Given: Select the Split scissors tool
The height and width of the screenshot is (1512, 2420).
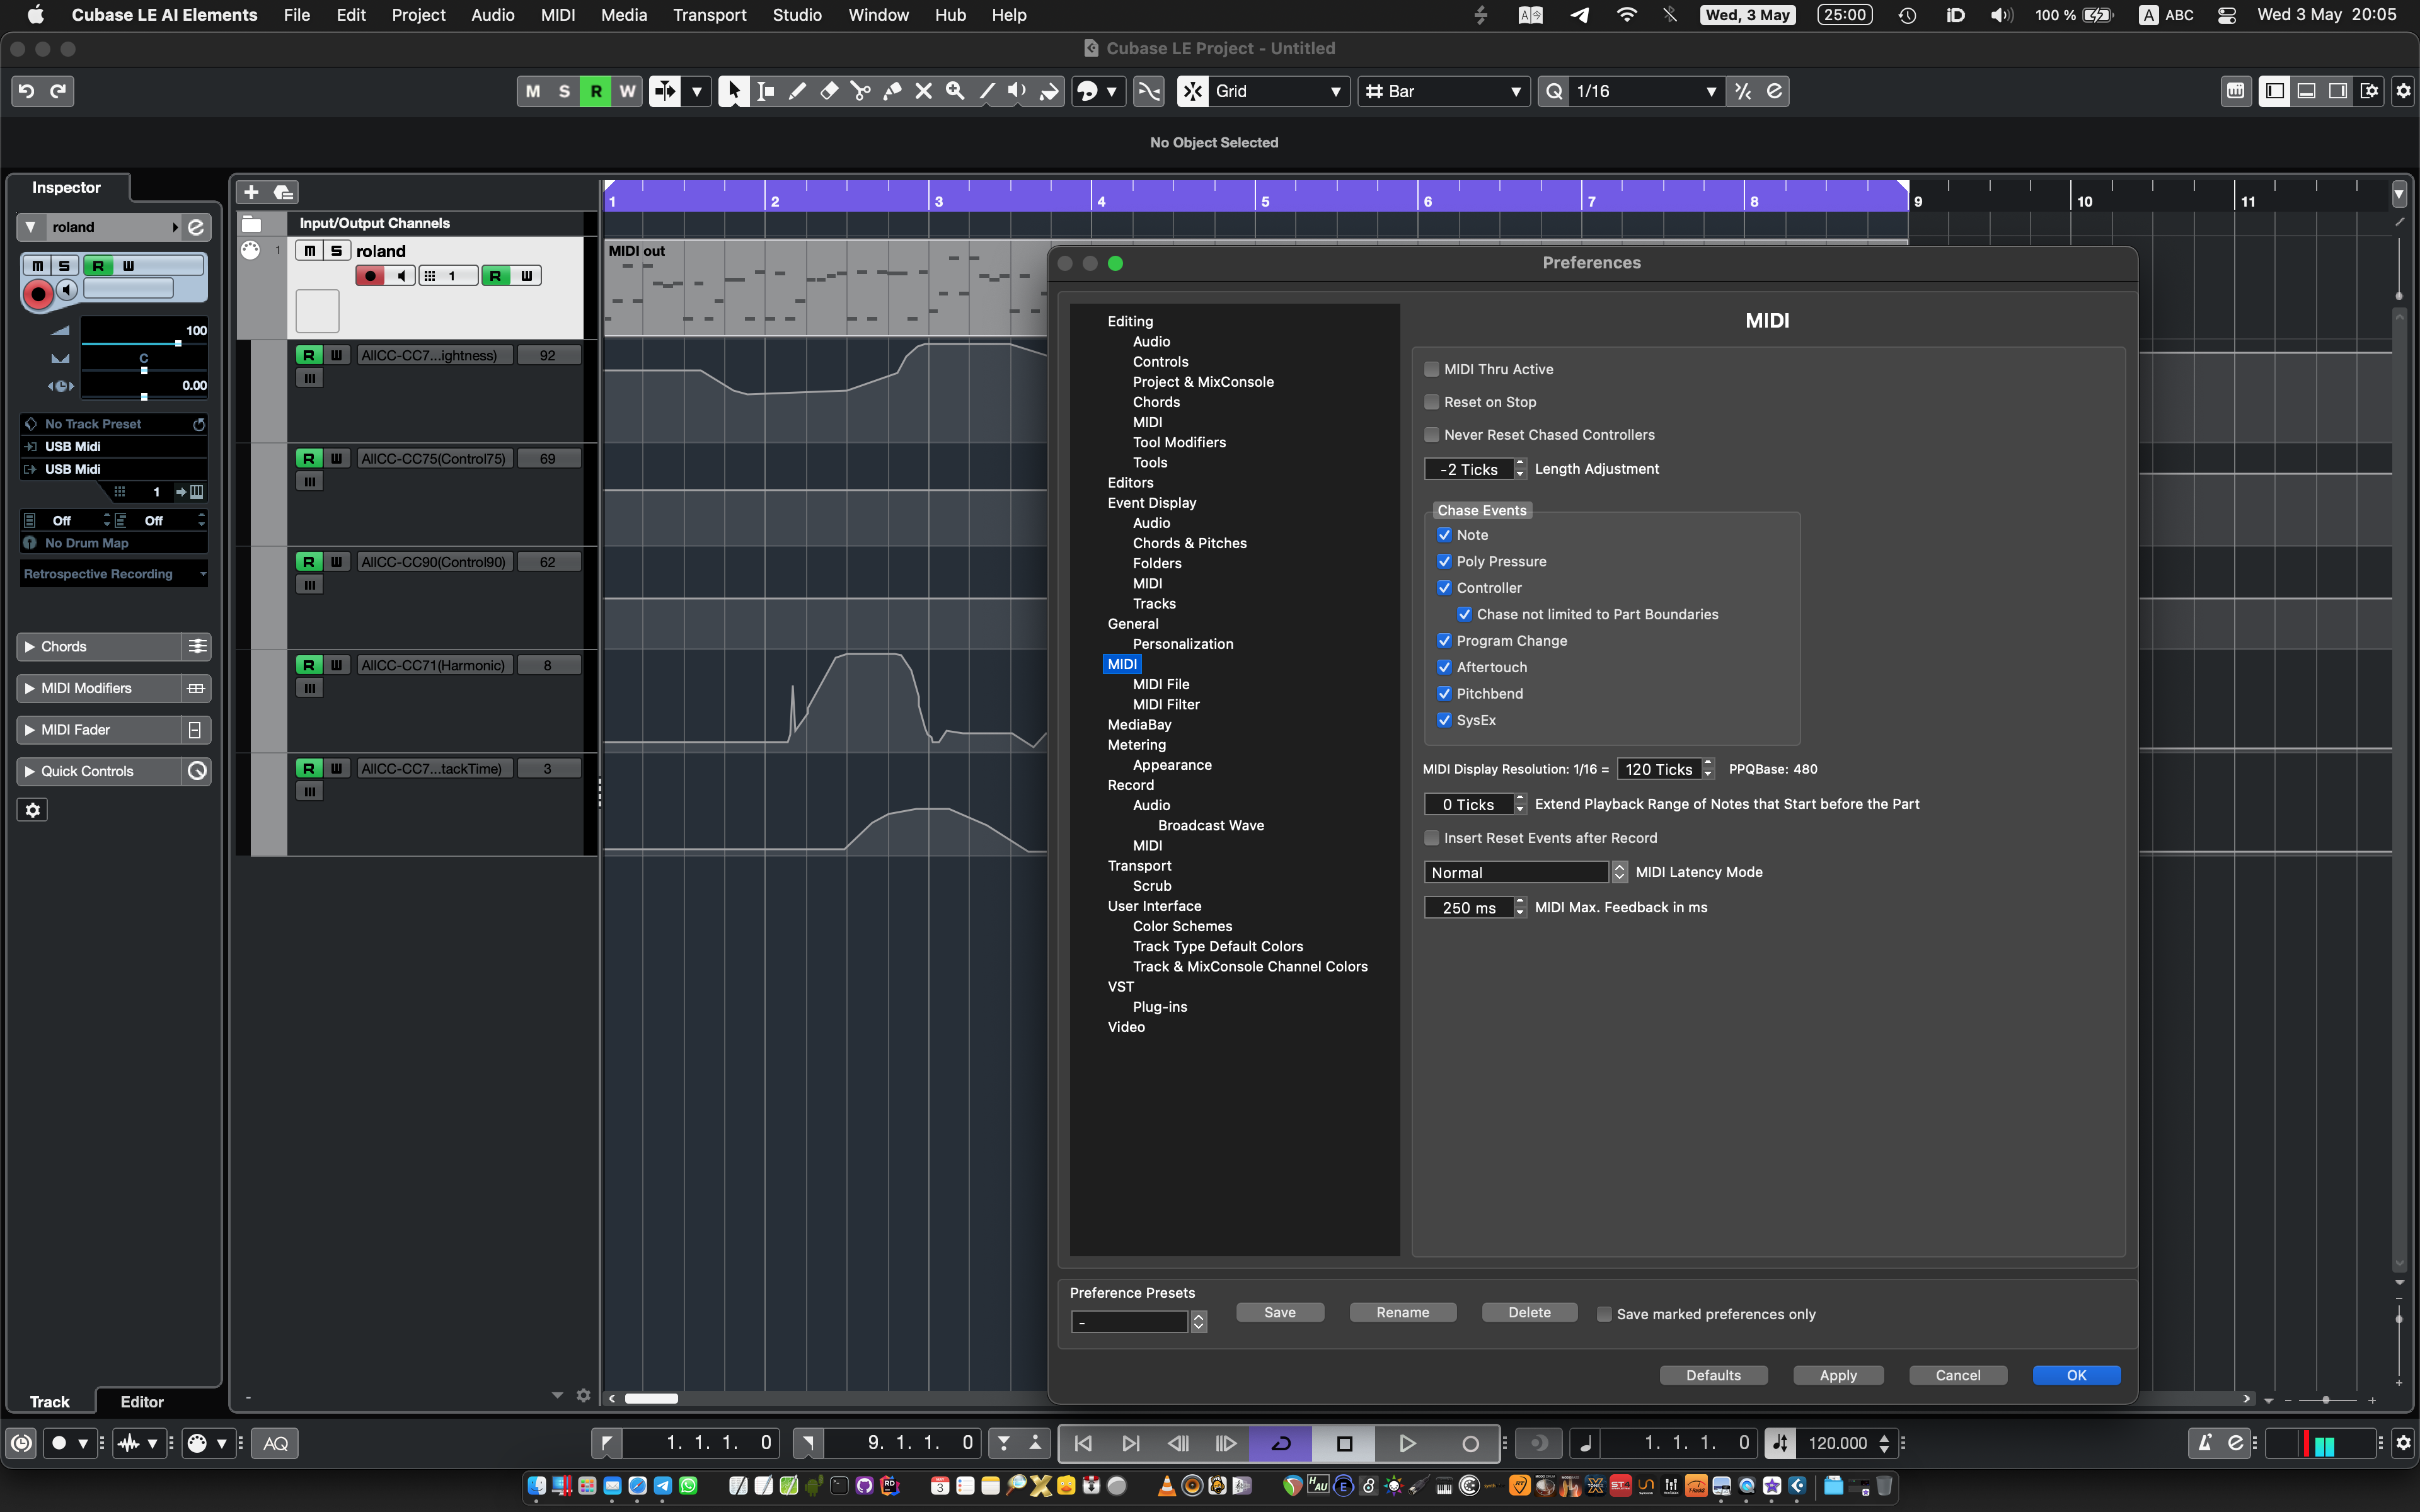Looking at the screenshot, I should [860, 91].
